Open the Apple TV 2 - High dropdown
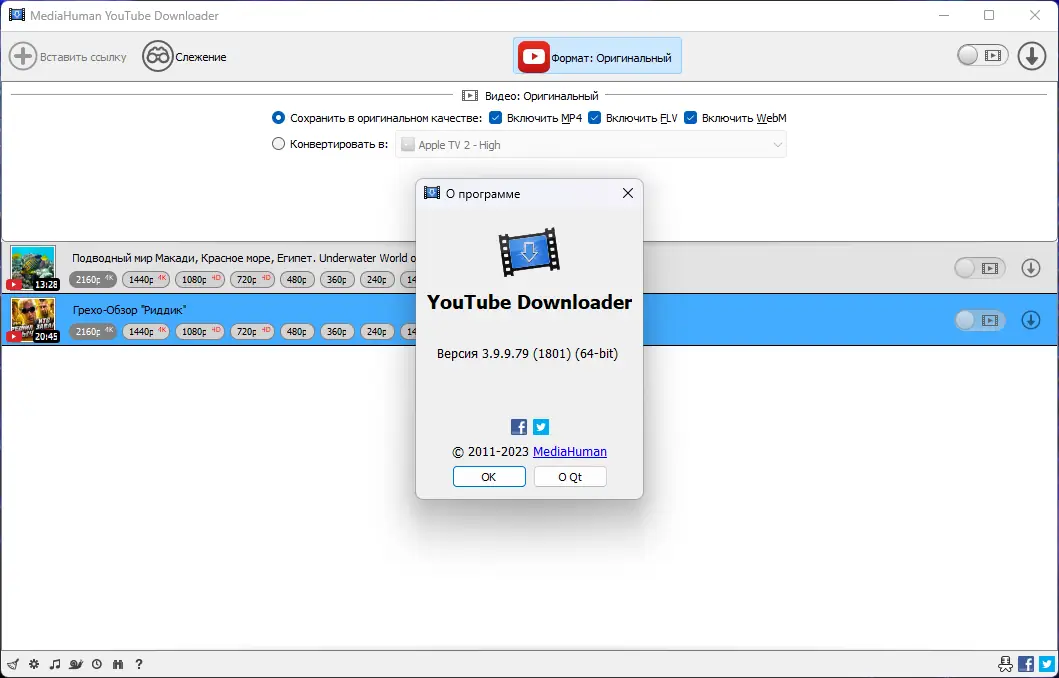This screenshot has width=1059, height=678. coord(591,143)
